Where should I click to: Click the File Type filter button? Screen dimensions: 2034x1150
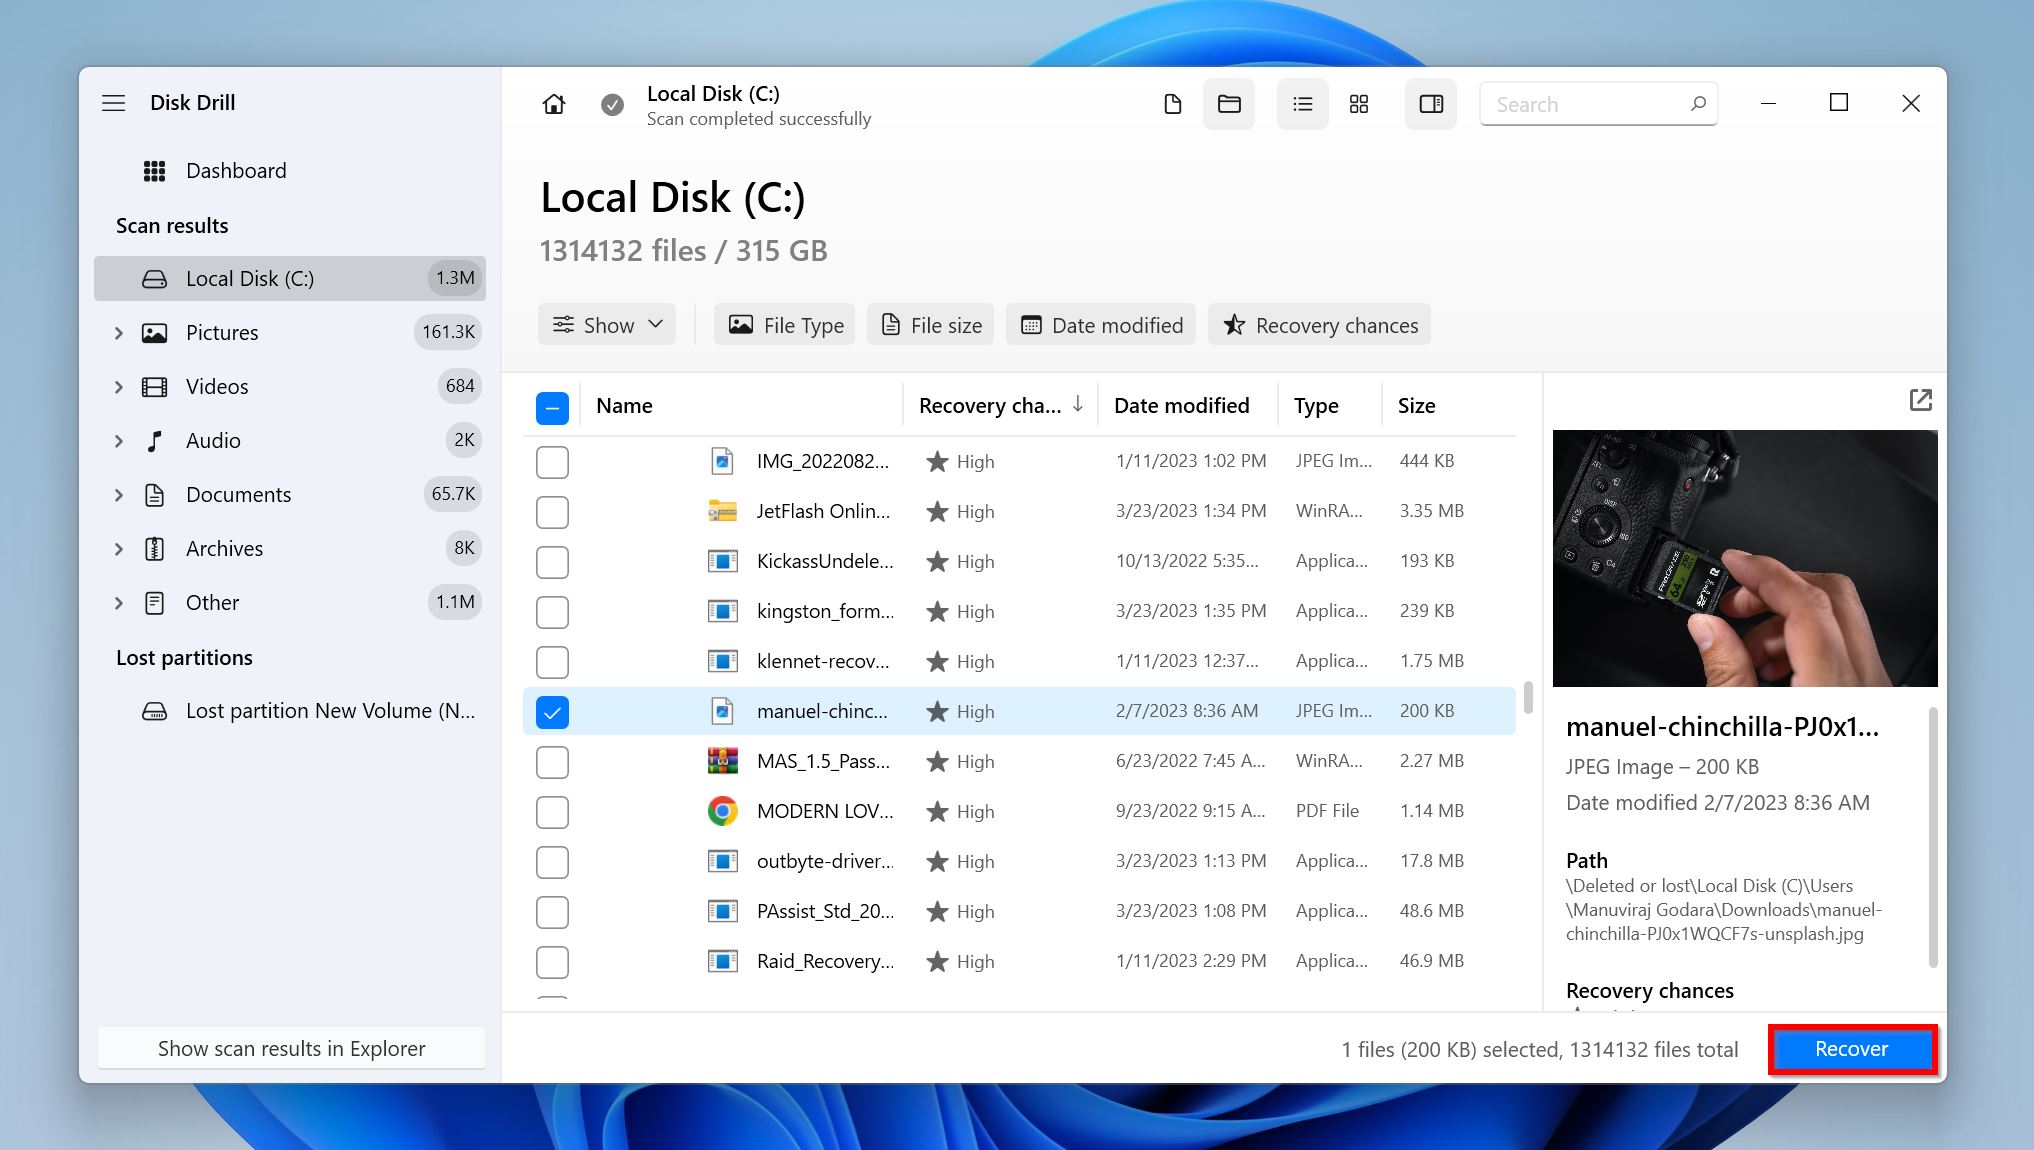[x=784, y=326]
